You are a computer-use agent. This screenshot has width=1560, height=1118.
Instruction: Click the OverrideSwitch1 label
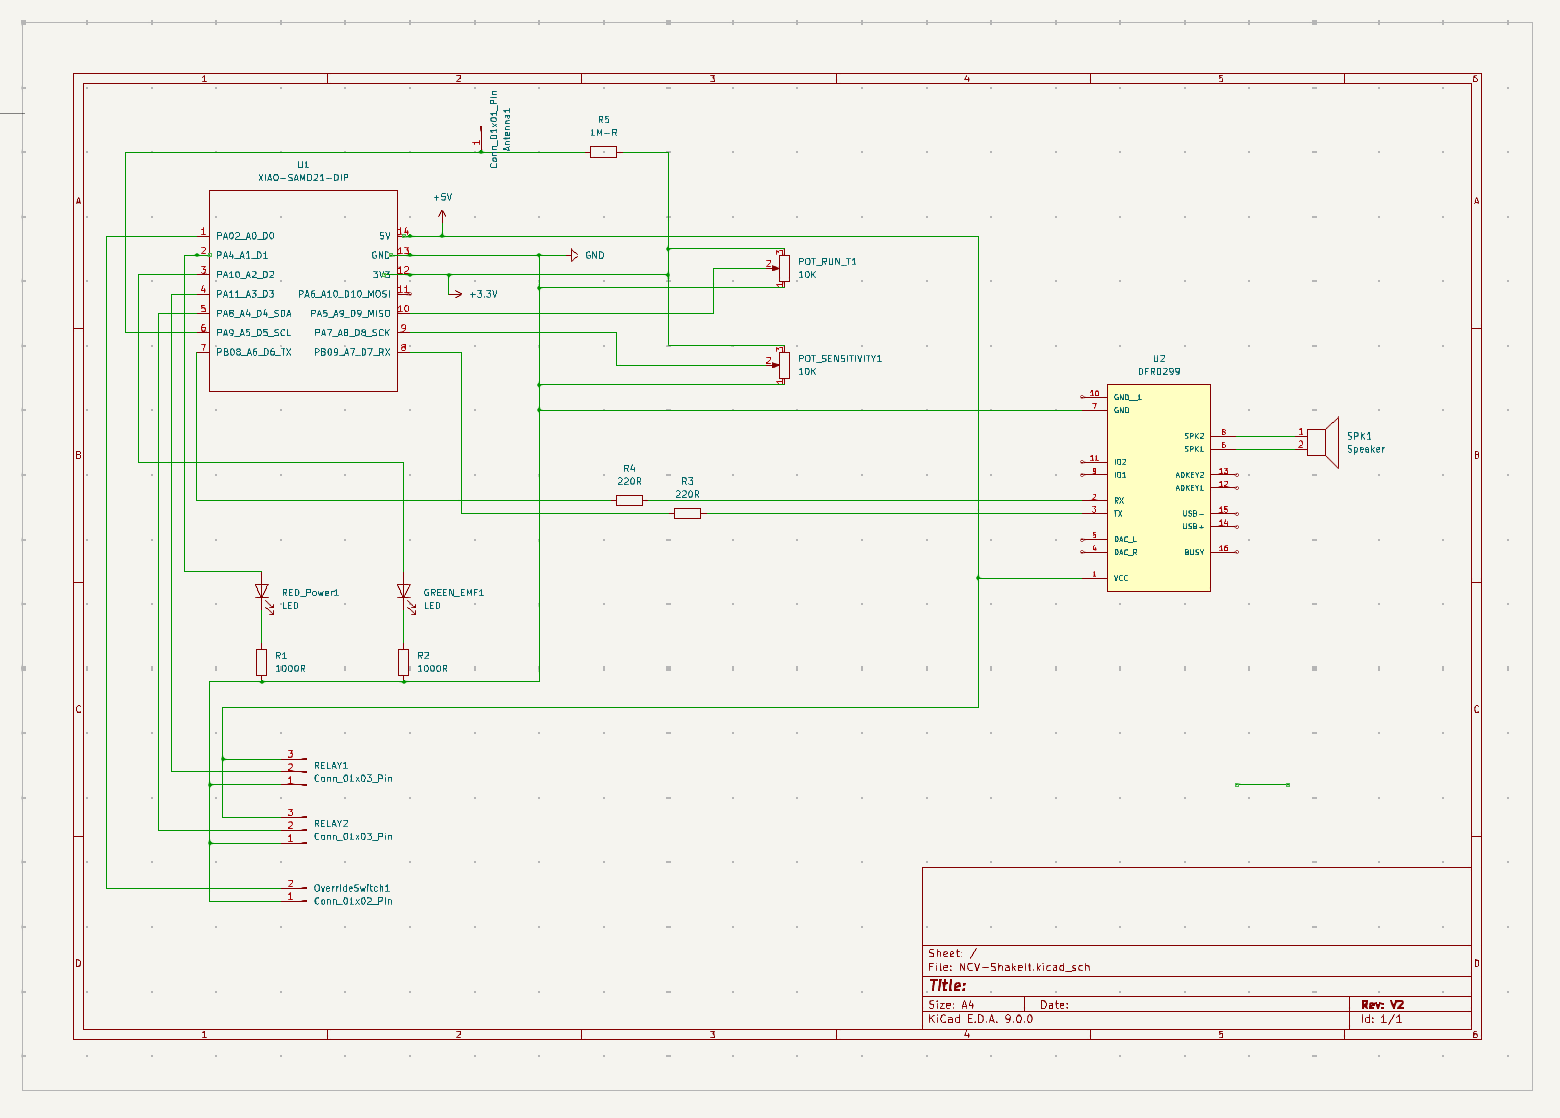352,888
